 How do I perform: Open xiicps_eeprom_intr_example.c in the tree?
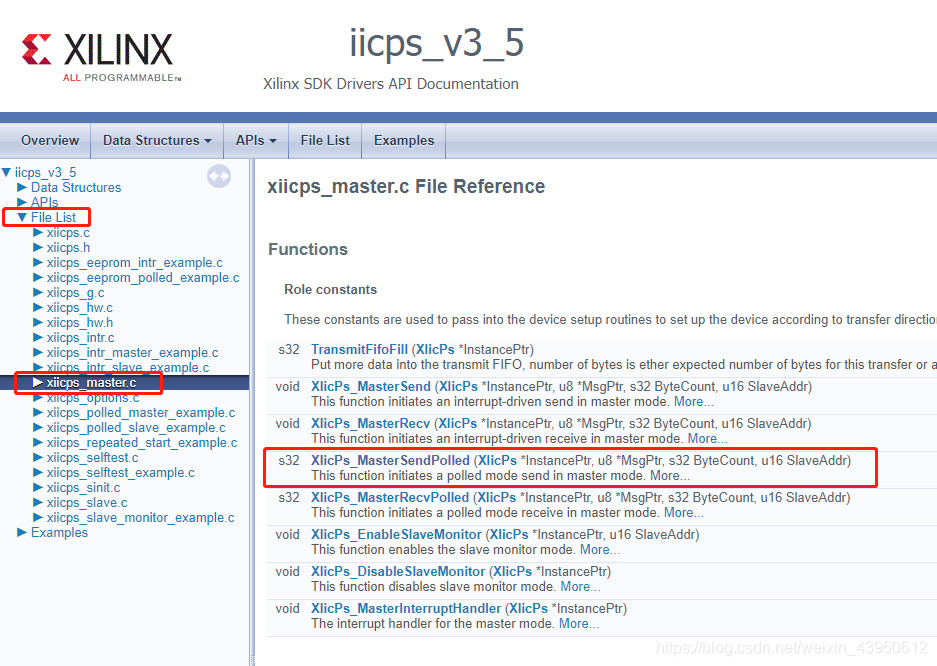pyautogui.click(x=134, y=263)
